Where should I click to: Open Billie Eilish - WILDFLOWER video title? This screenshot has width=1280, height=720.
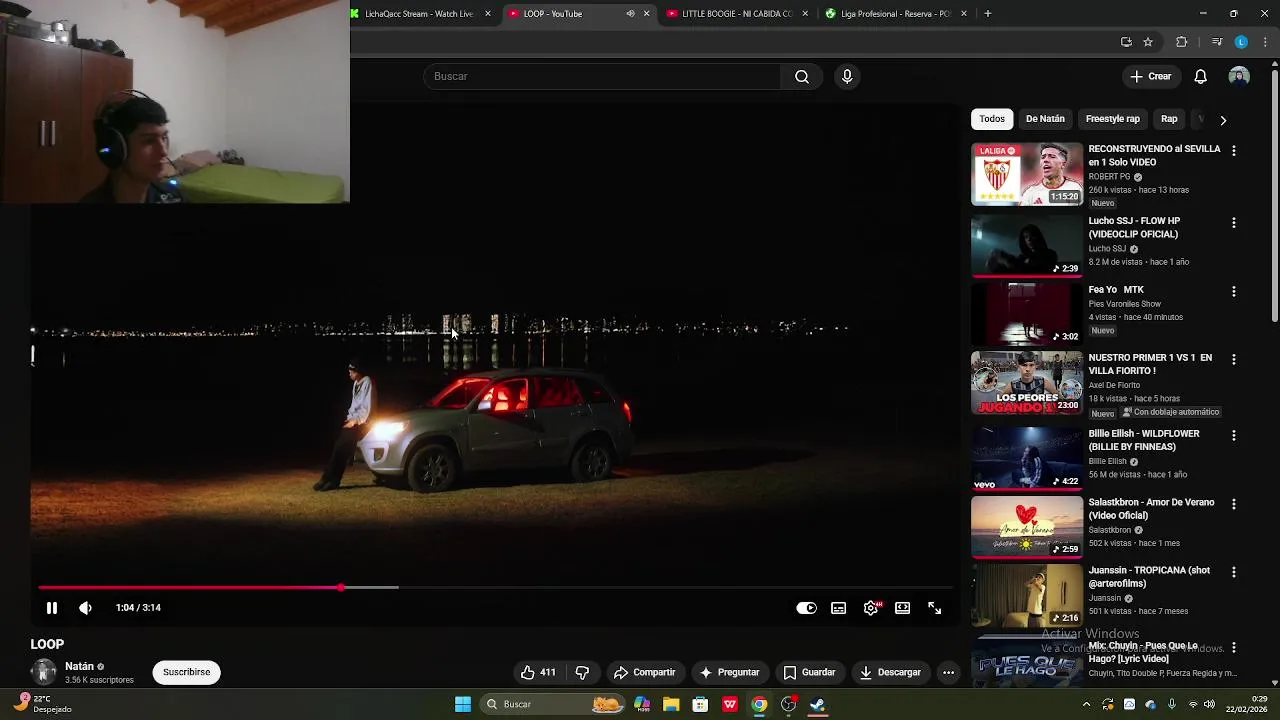[1144, 440]
